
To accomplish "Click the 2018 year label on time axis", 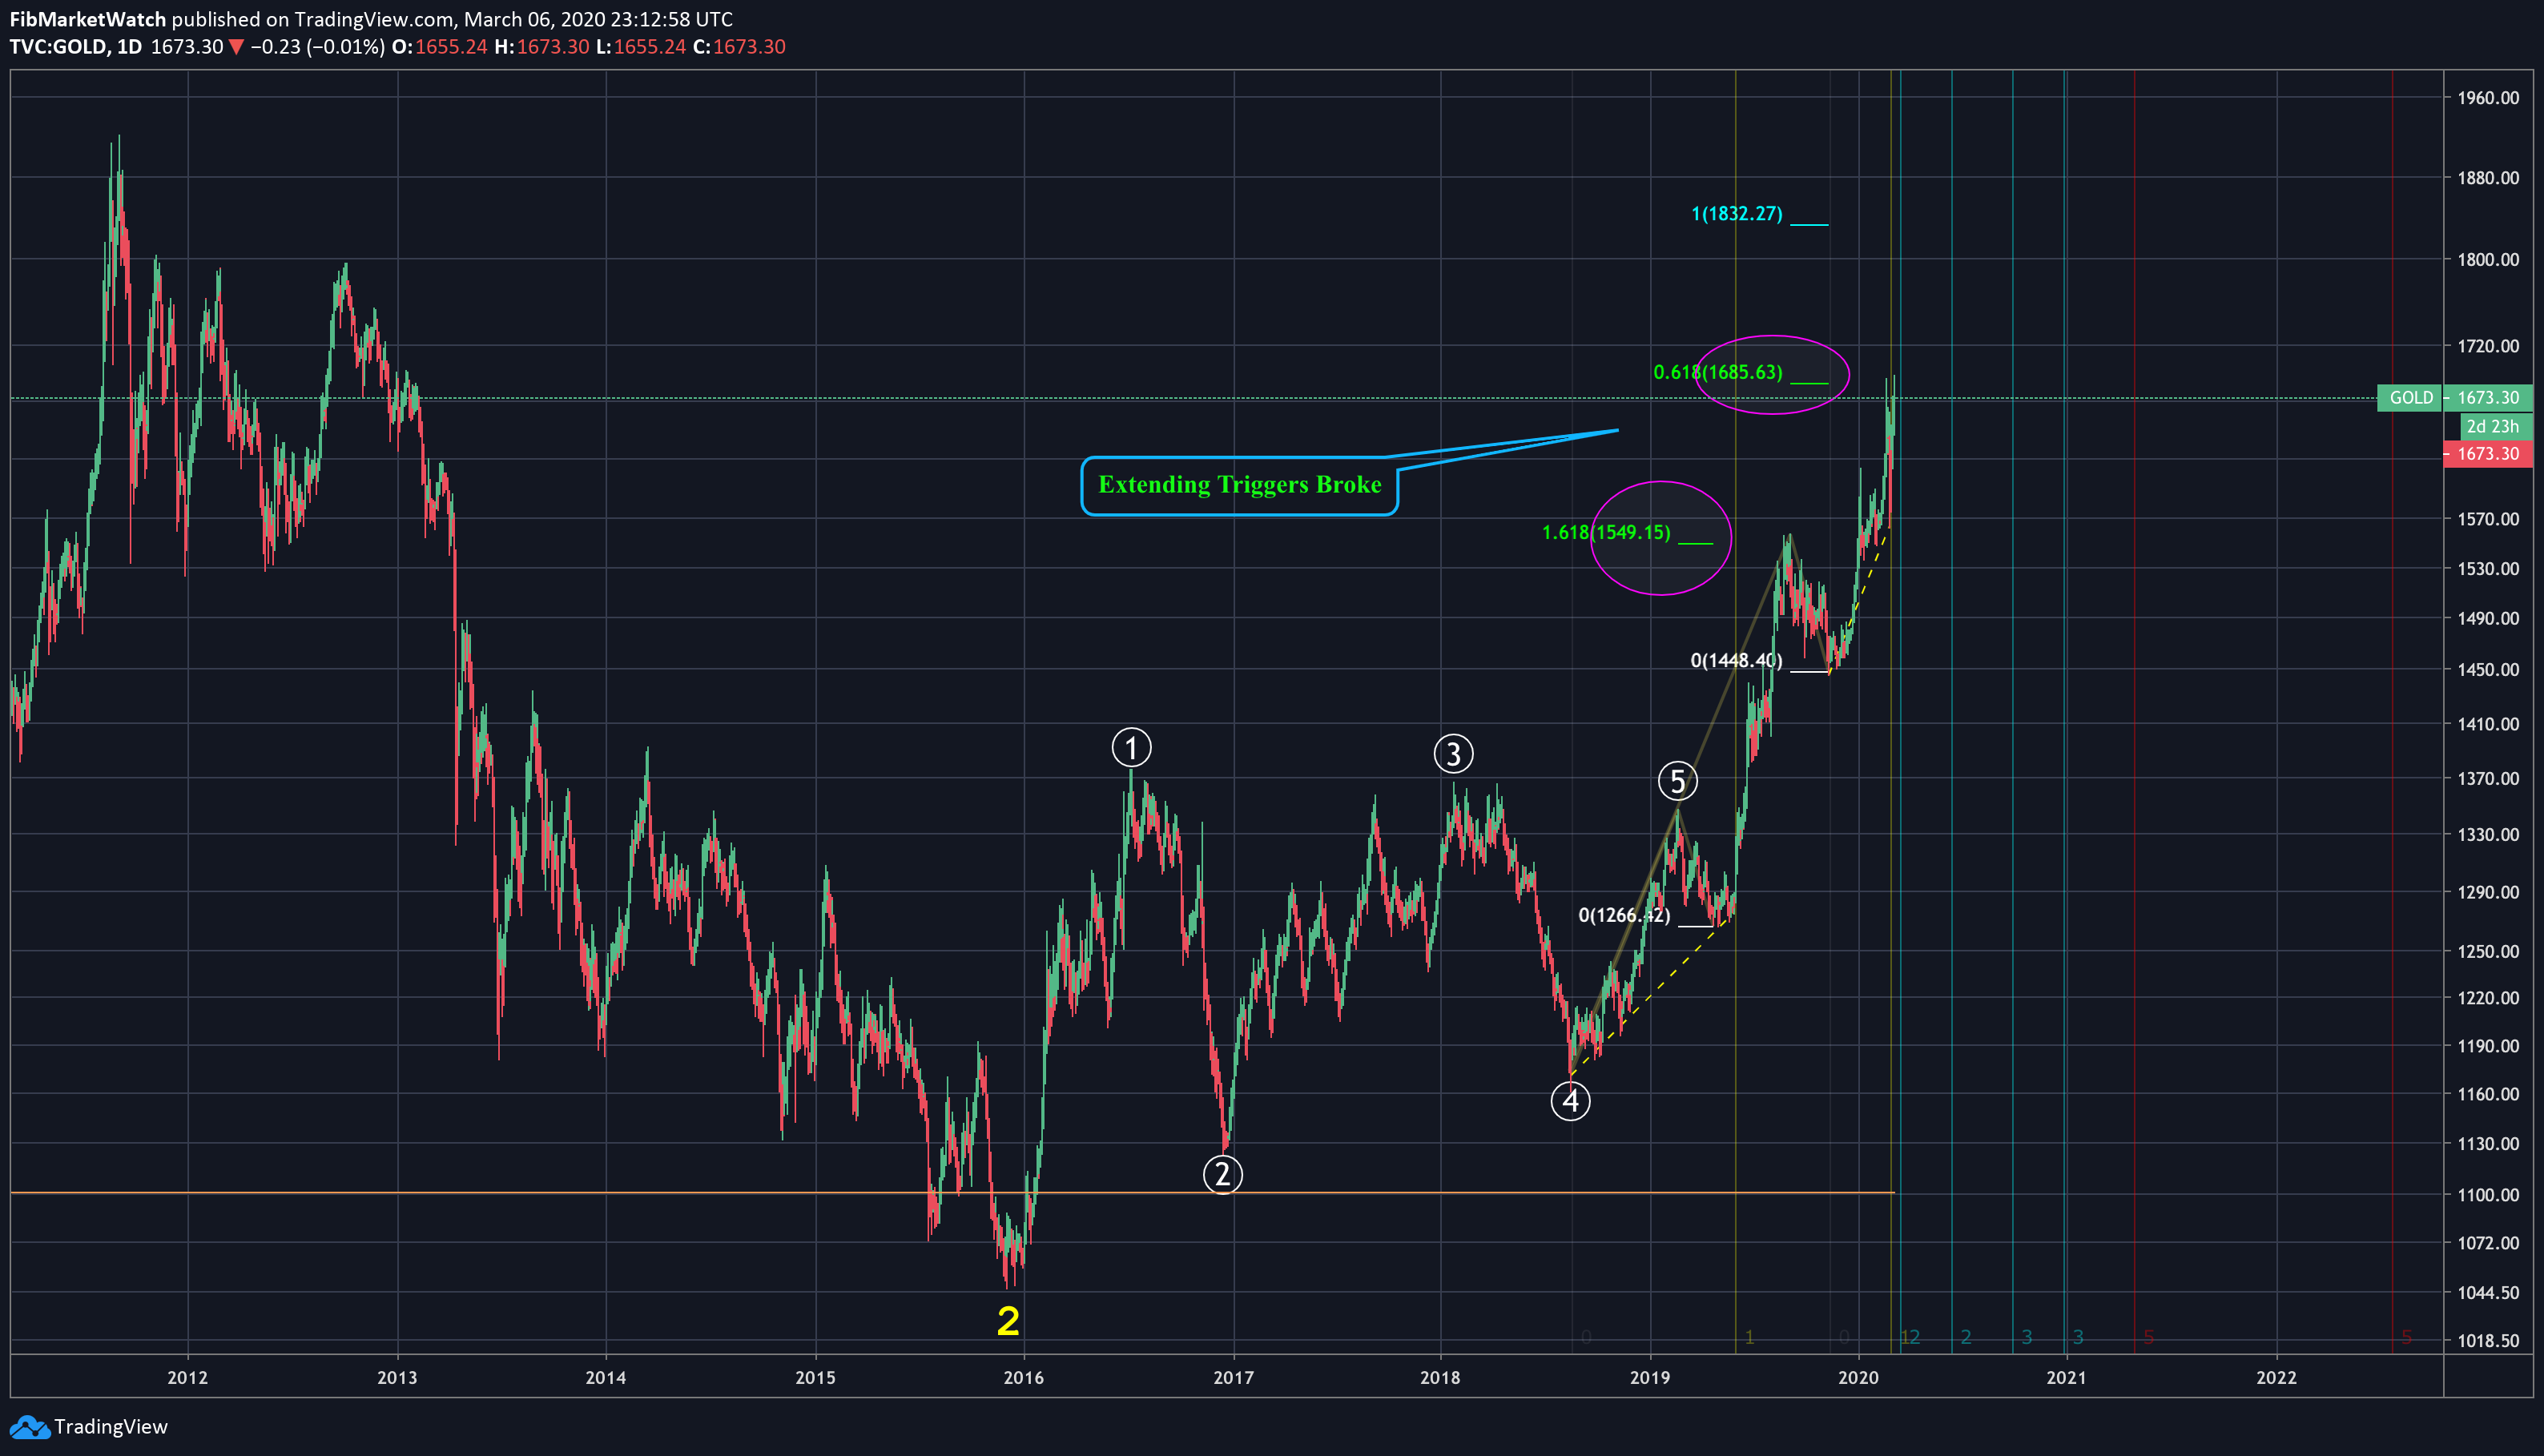I will point(1440,1378).
